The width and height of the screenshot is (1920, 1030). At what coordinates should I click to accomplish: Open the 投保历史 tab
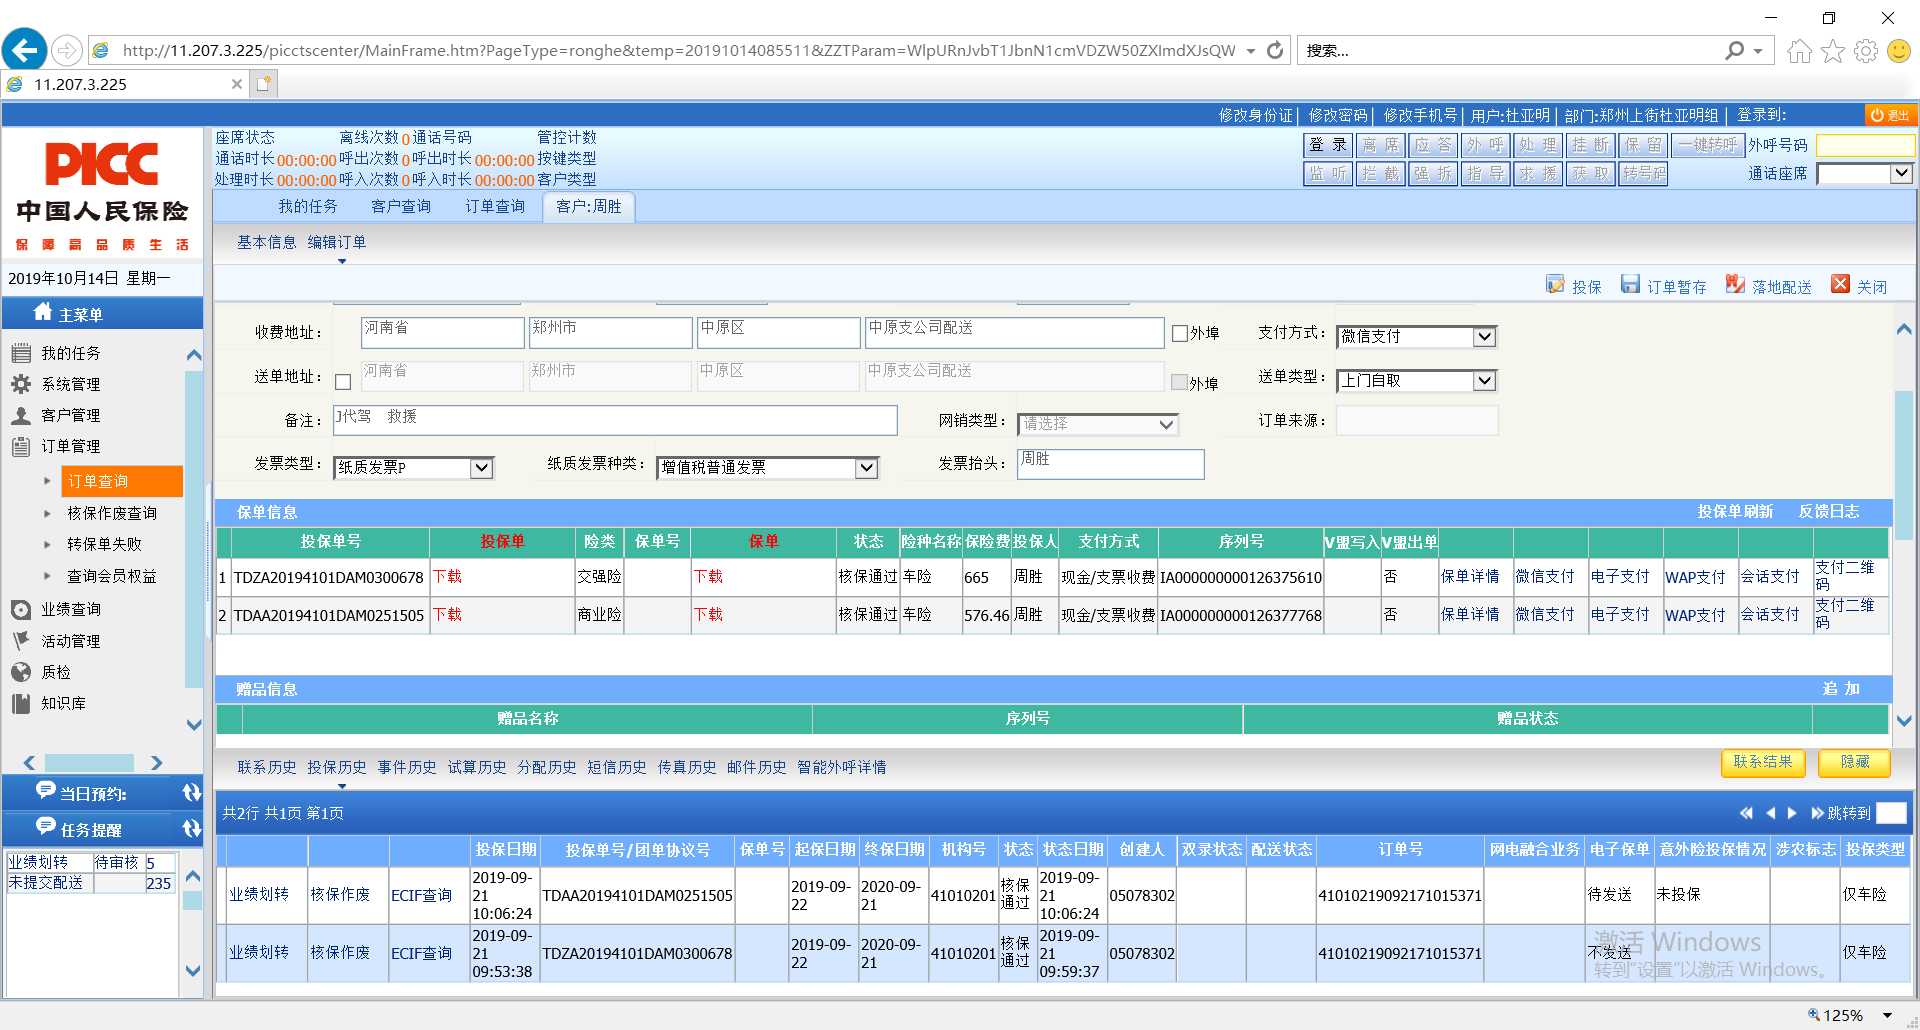coord(336,767)
